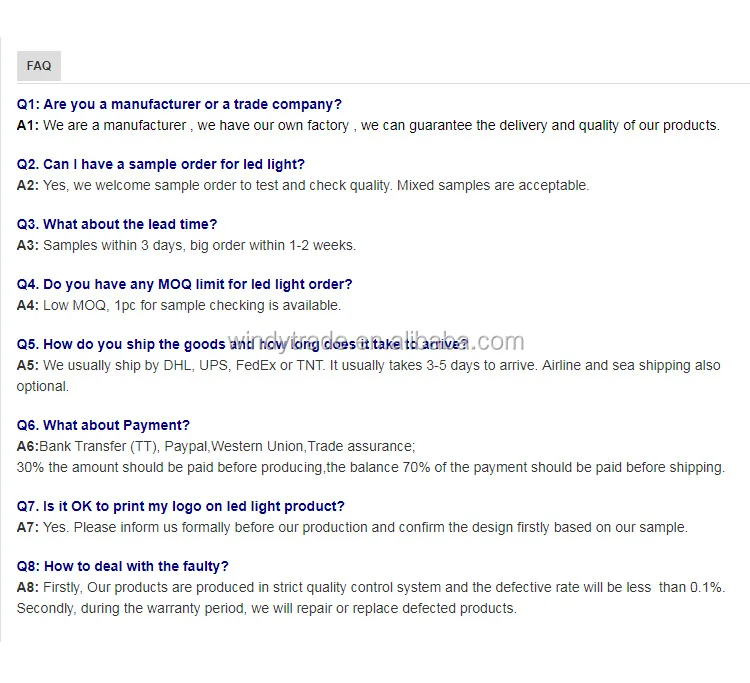Click answer A8 about strict quality control

coord(370,587)
